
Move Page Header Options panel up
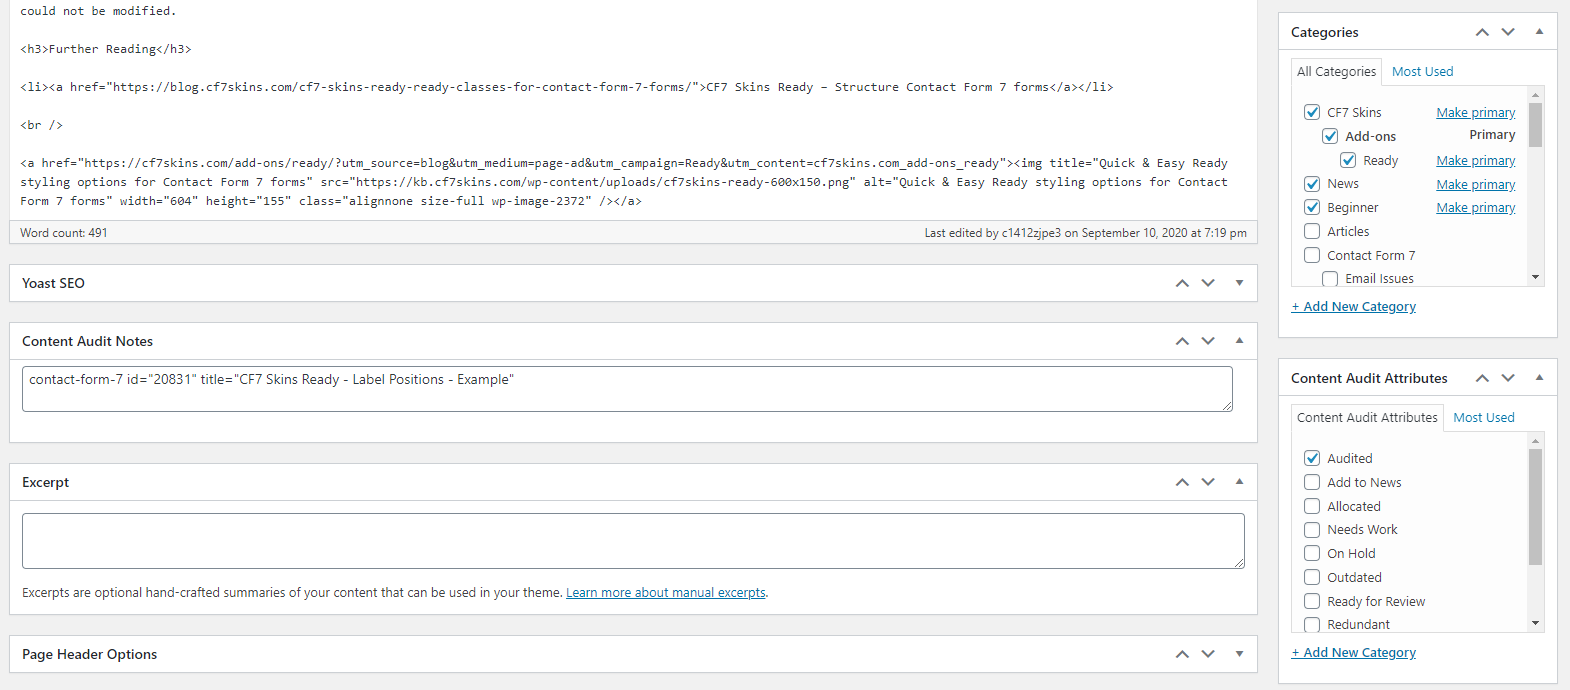1182,654
